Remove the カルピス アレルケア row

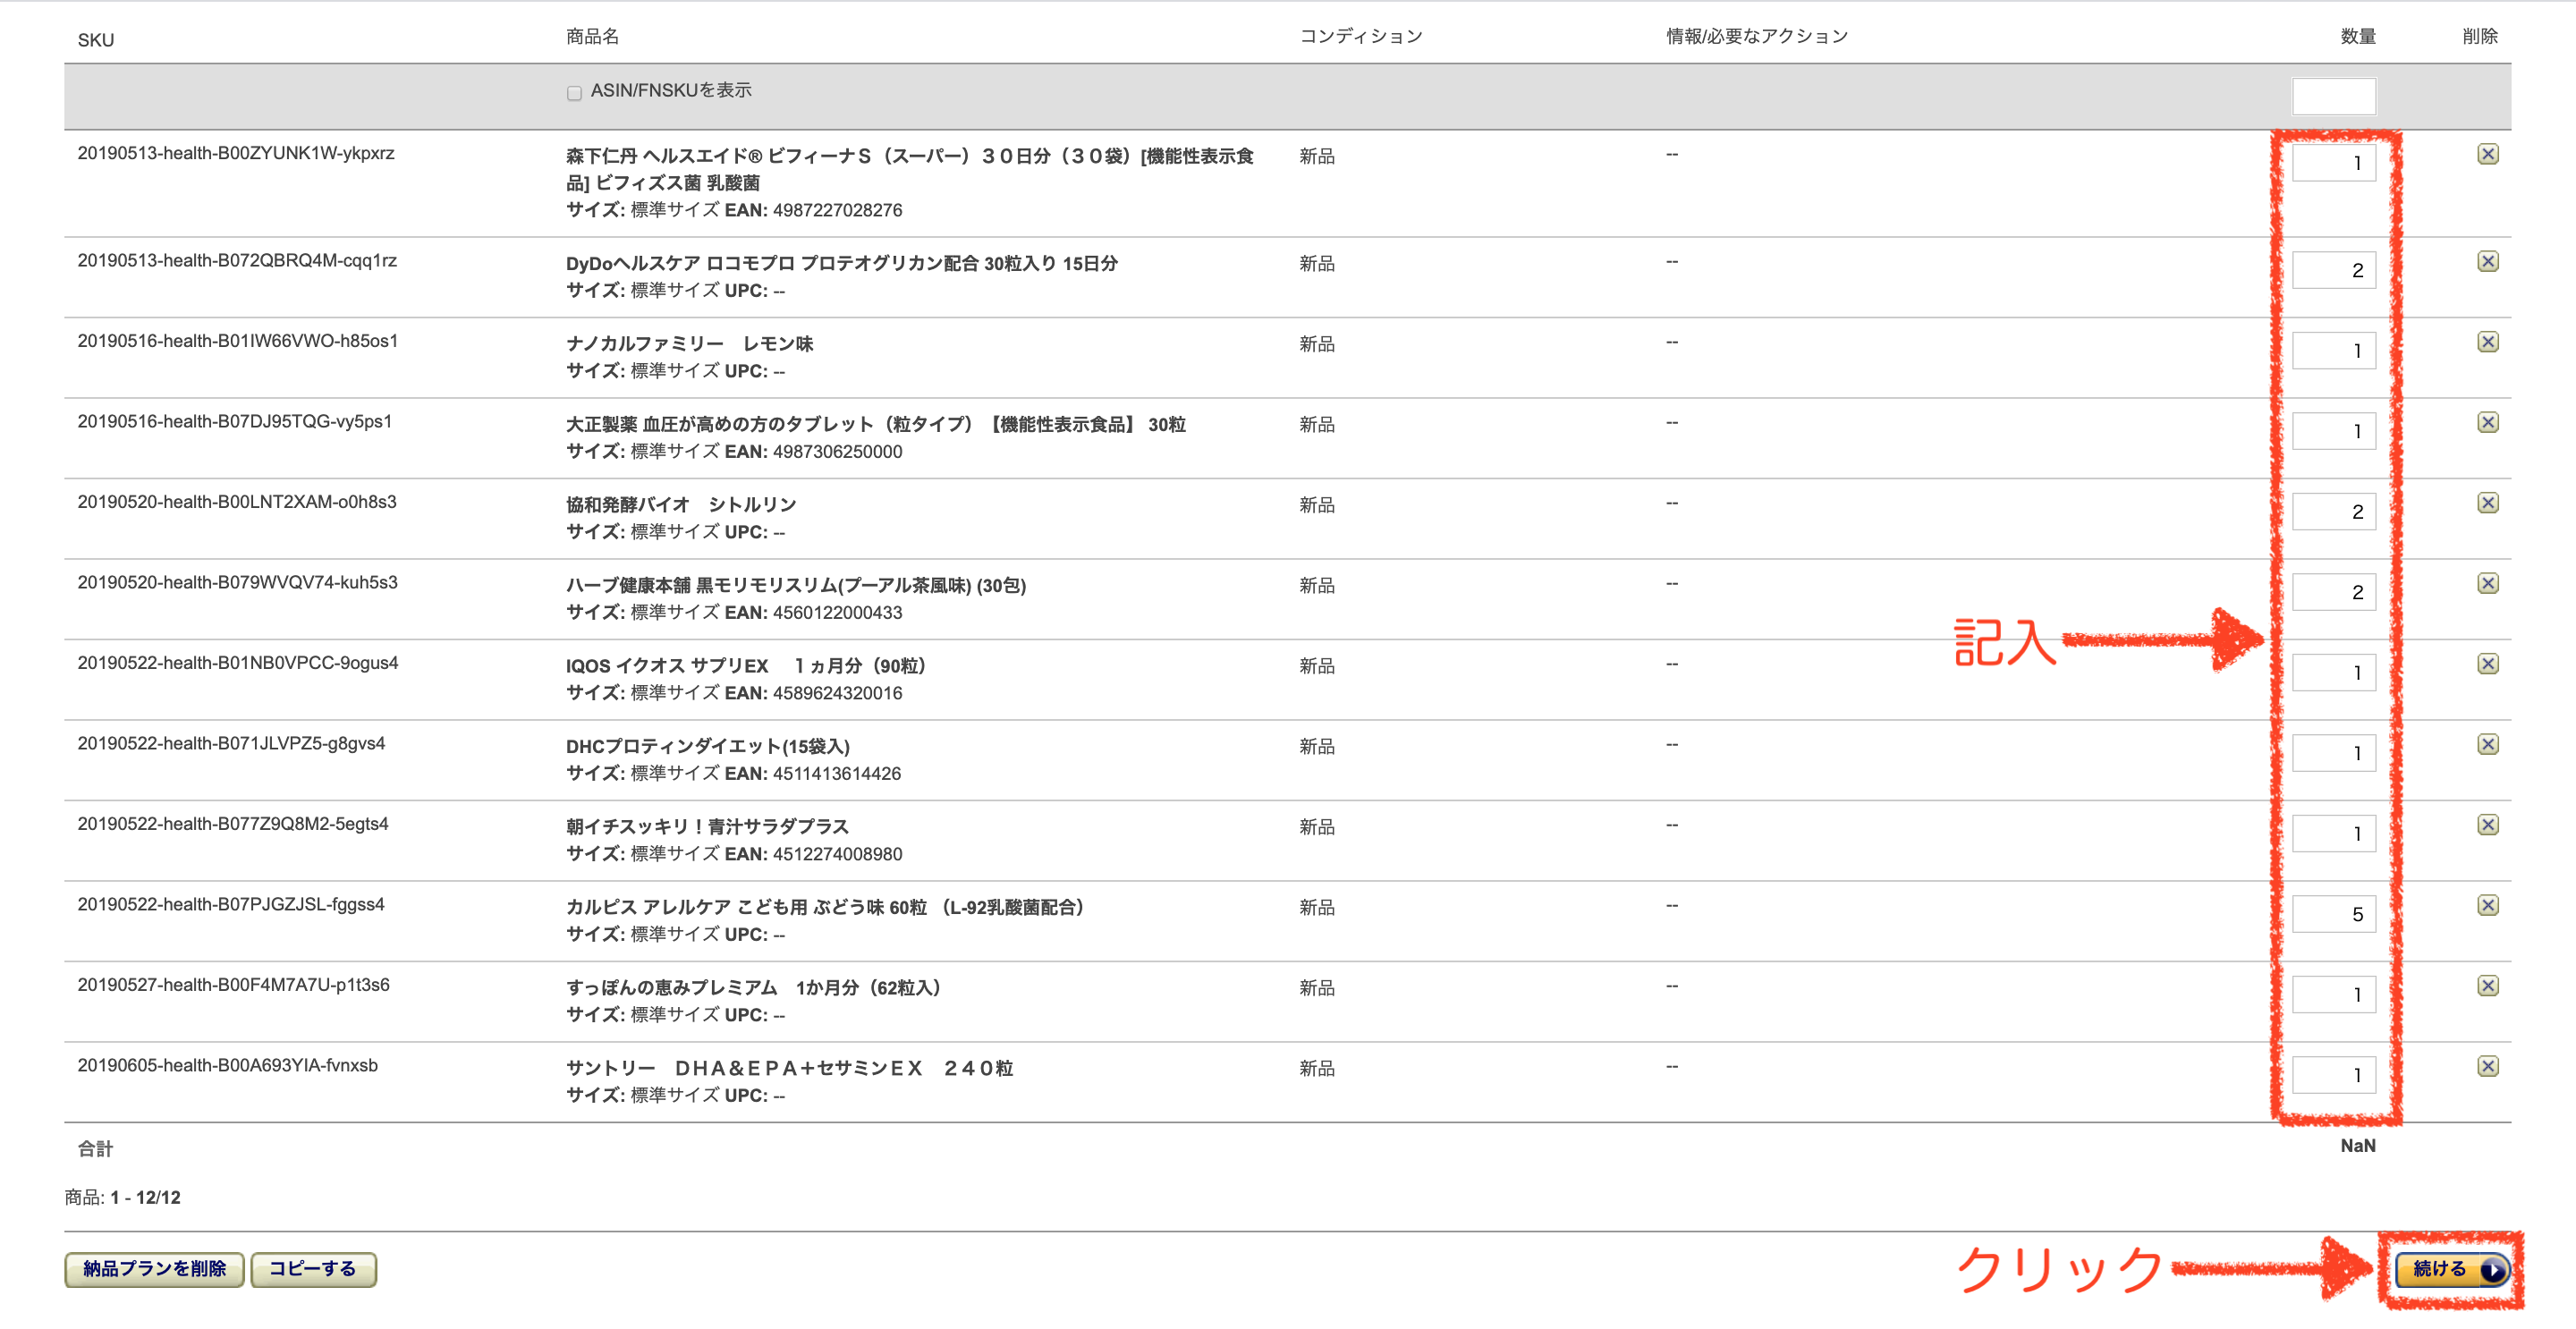click(x=2488, y=905)
